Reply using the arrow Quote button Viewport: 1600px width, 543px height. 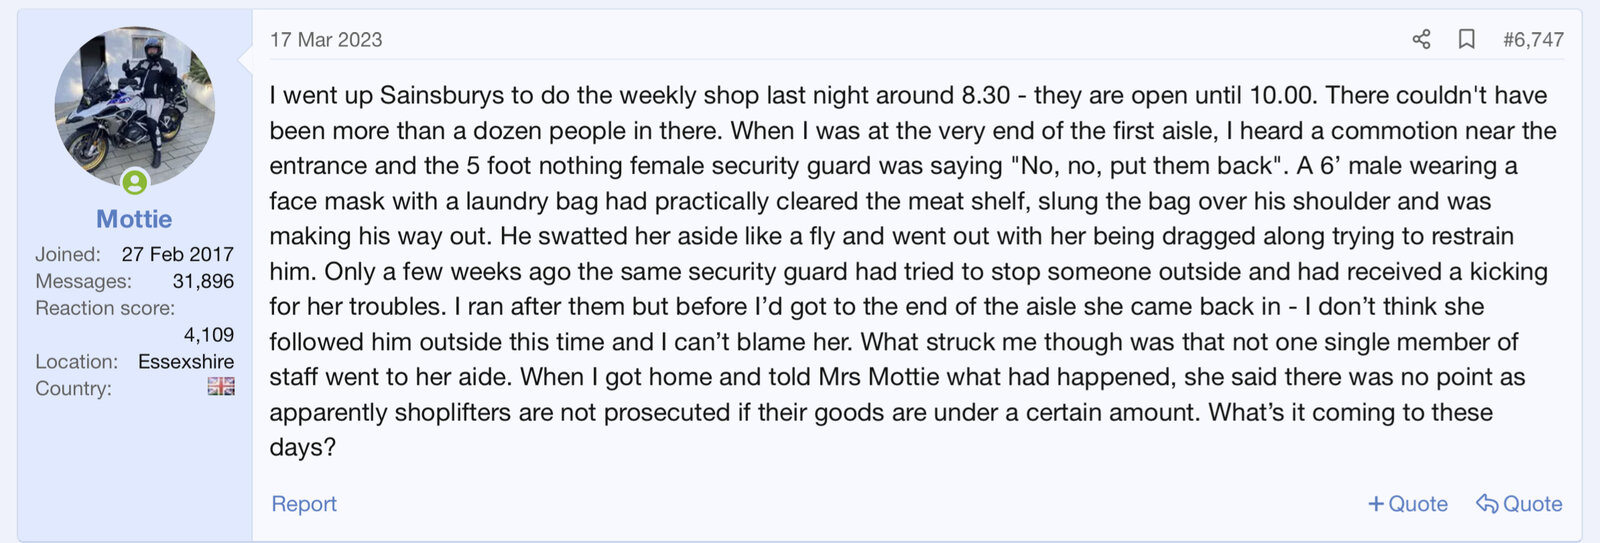pos(1519,504)
